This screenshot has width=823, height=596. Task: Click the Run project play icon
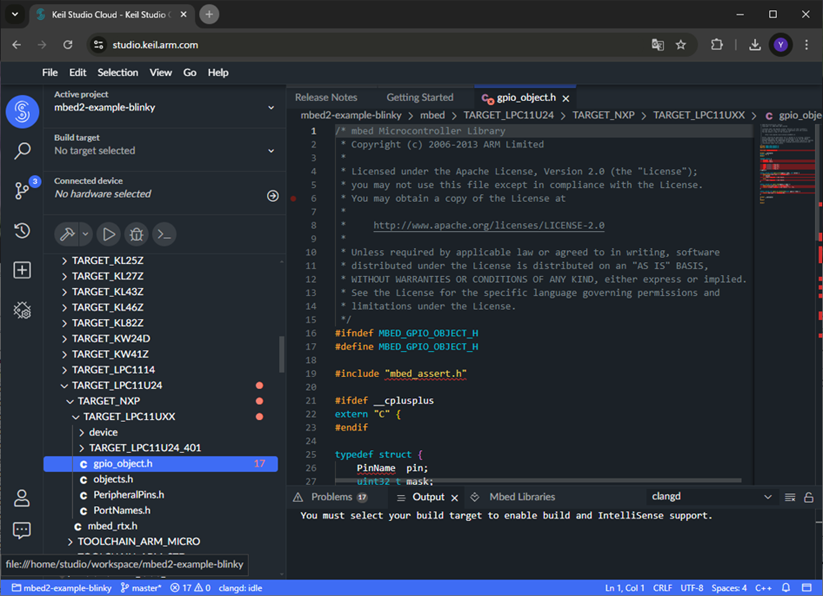[109, 234]
